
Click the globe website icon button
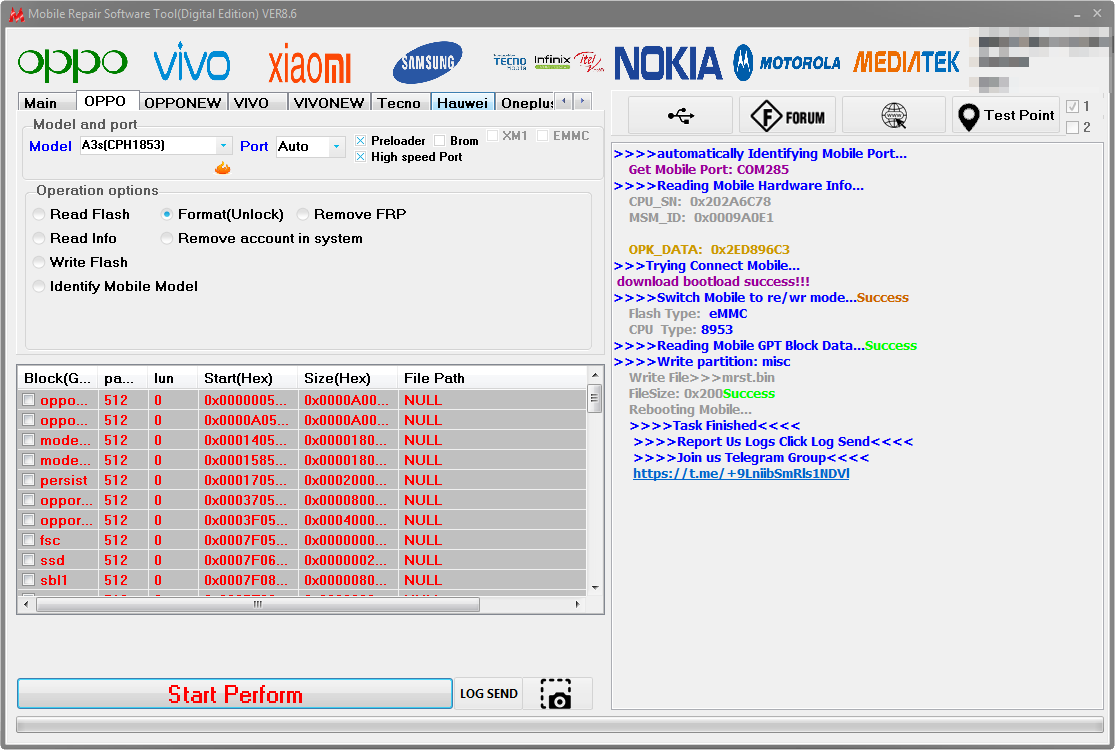point(894,115)
